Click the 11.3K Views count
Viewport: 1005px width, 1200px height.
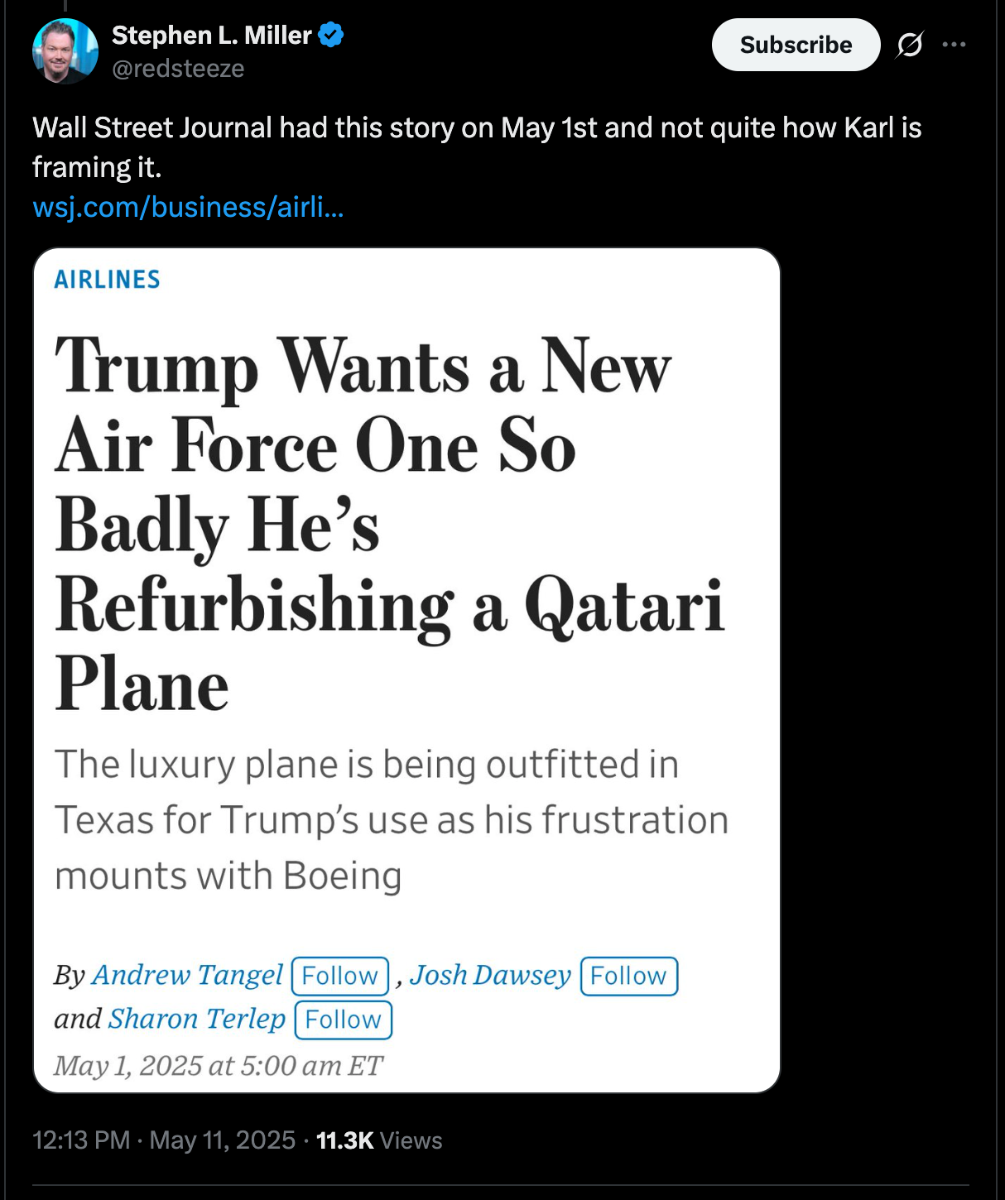point(379,1140)
